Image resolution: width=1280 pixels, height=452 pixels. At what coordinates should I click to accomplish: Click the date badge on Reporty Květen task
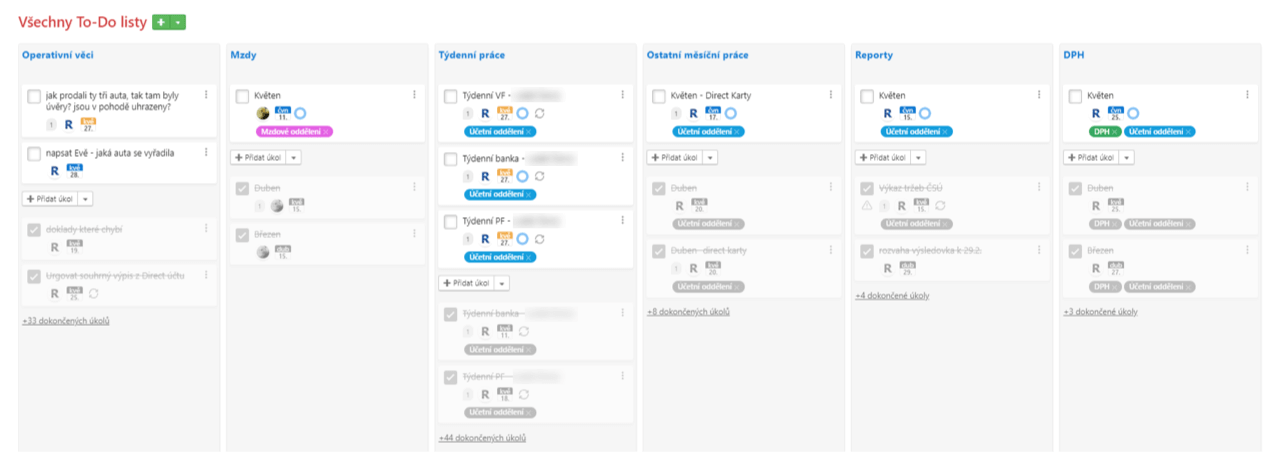[907, 113]
